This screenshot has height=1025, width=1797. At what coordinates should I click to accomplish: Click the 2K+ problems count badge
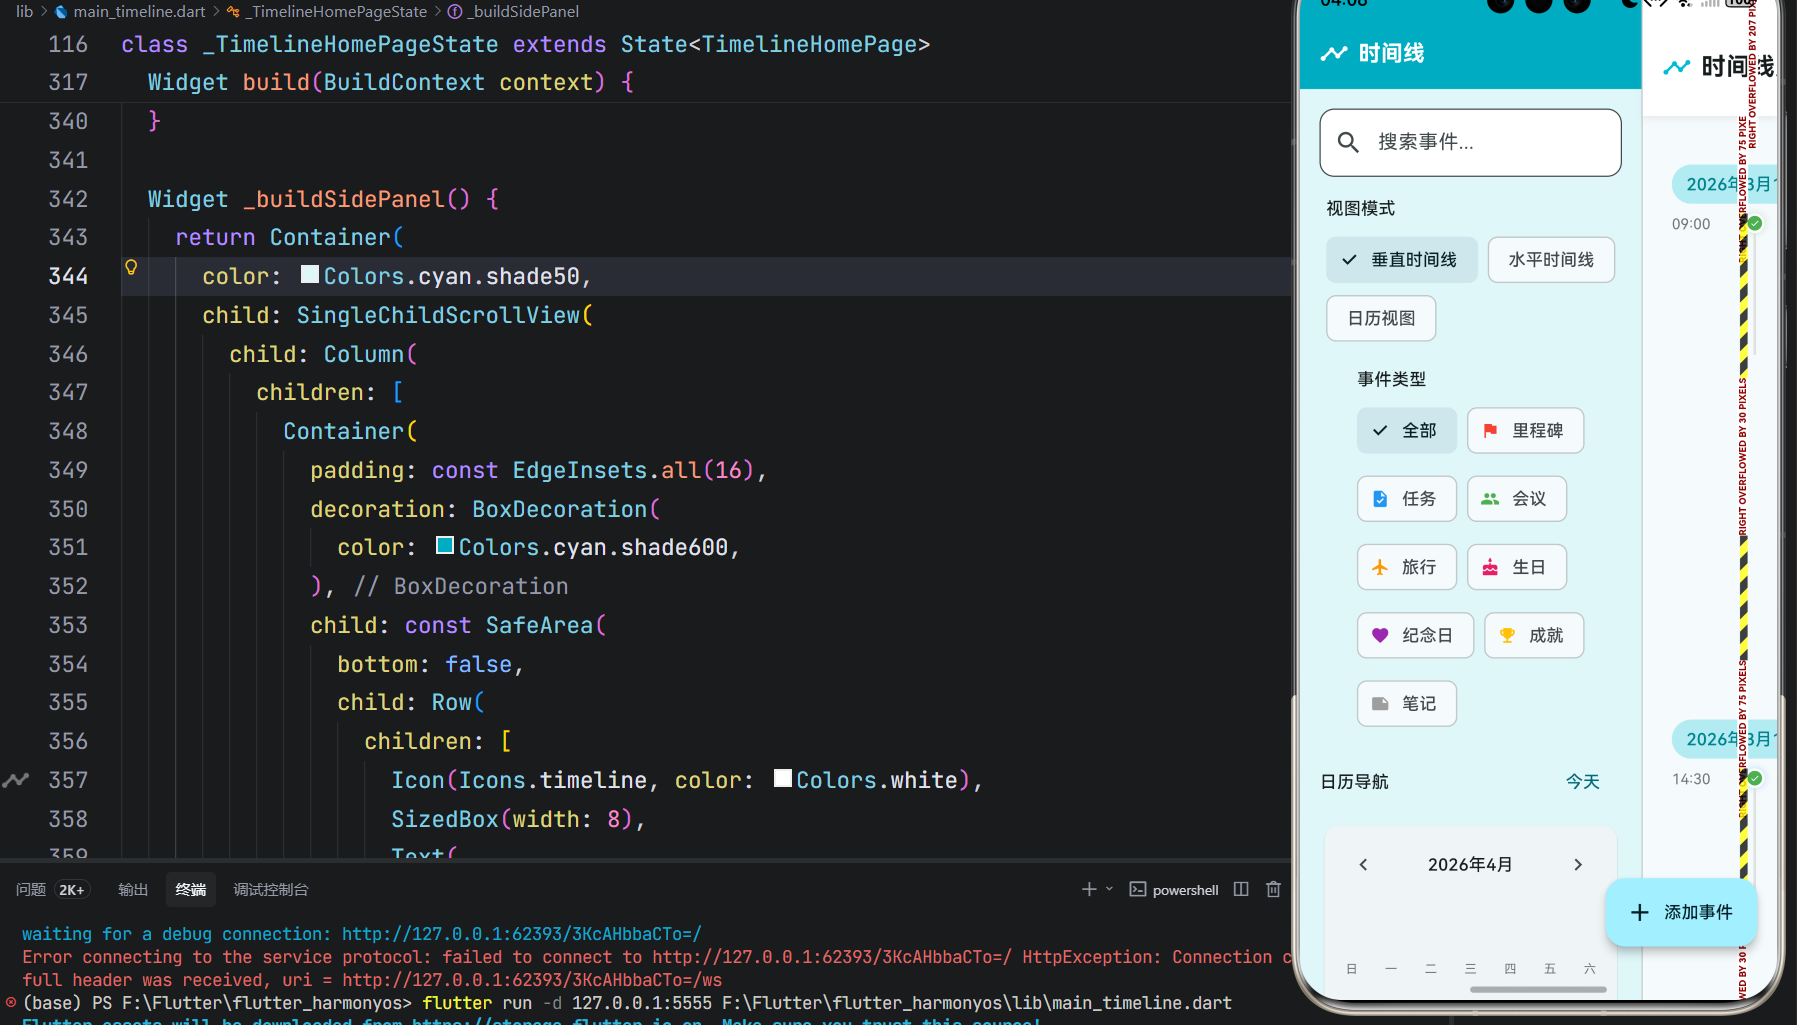(x=72, y=889)
